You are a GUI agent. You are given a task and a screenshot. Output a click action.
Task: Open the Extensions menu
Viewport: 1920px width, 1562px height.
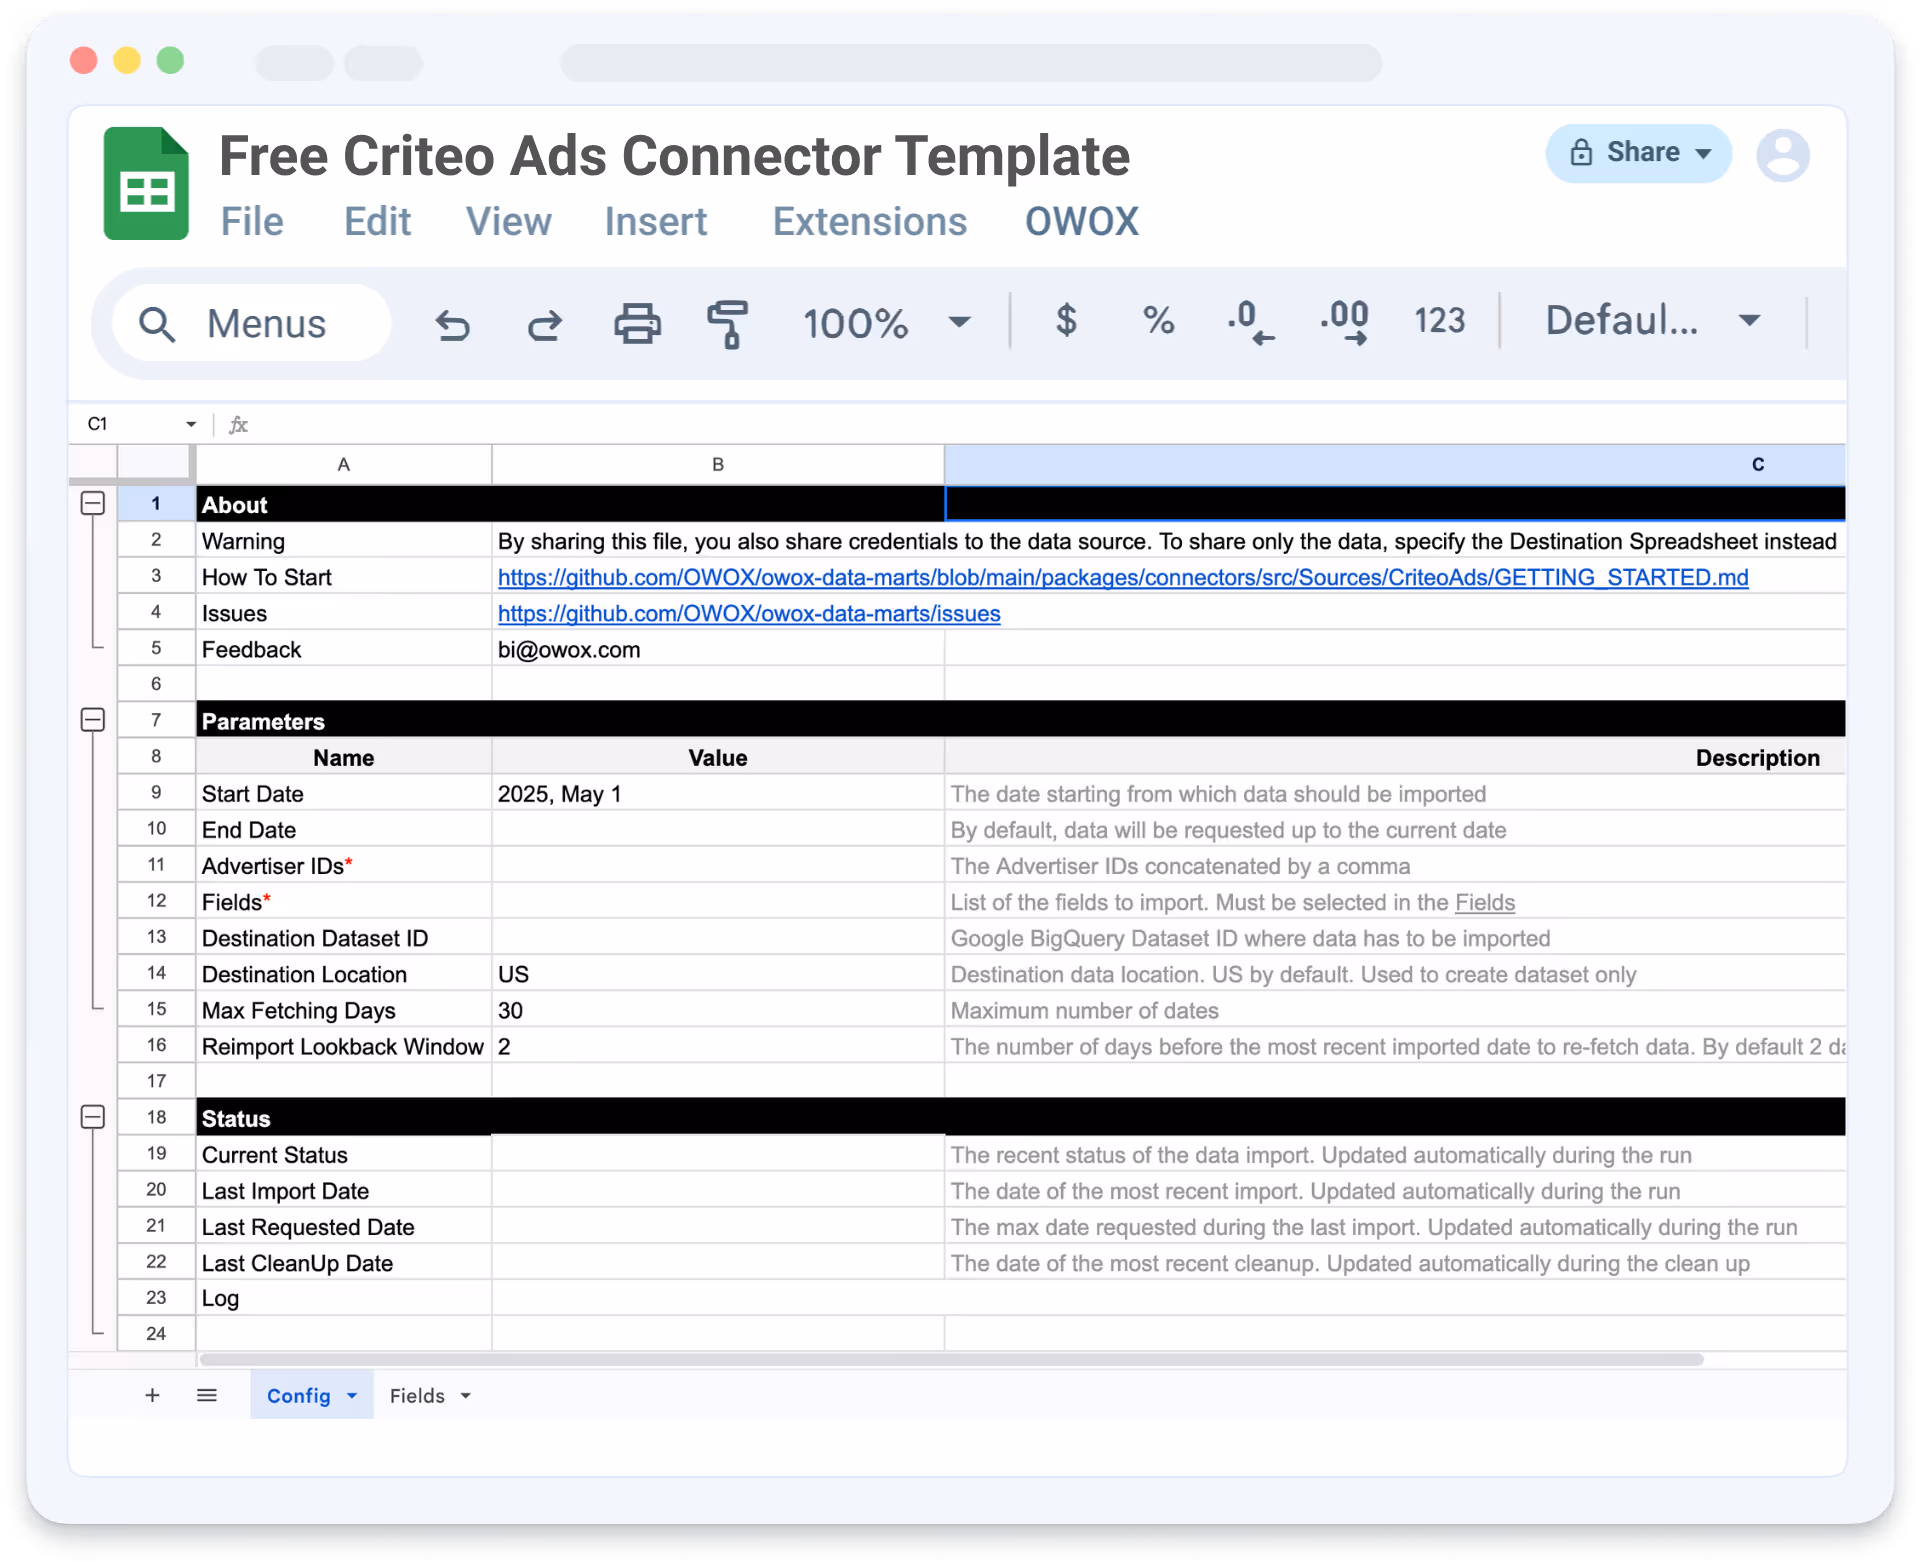click(x=869, y=221)
